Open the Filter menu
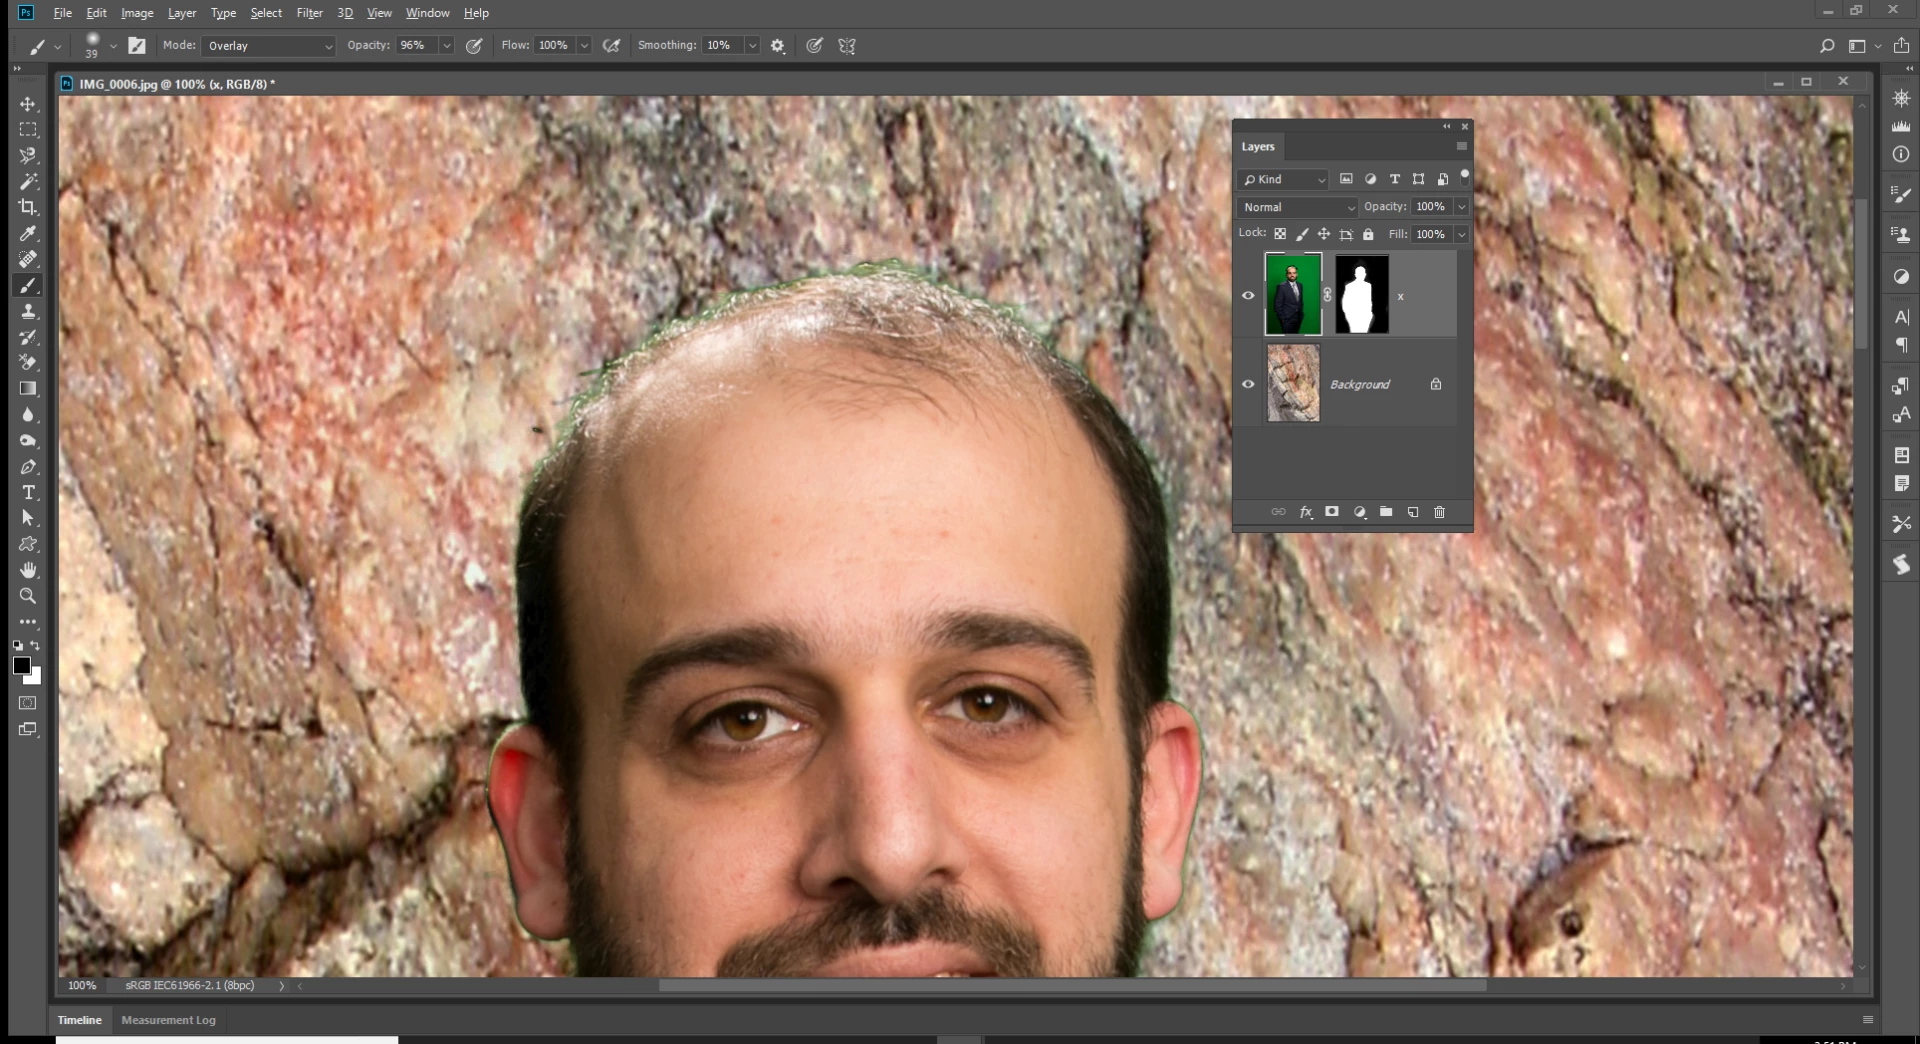The height and width of the screenshot is (1044, 1920). point(310,13)
